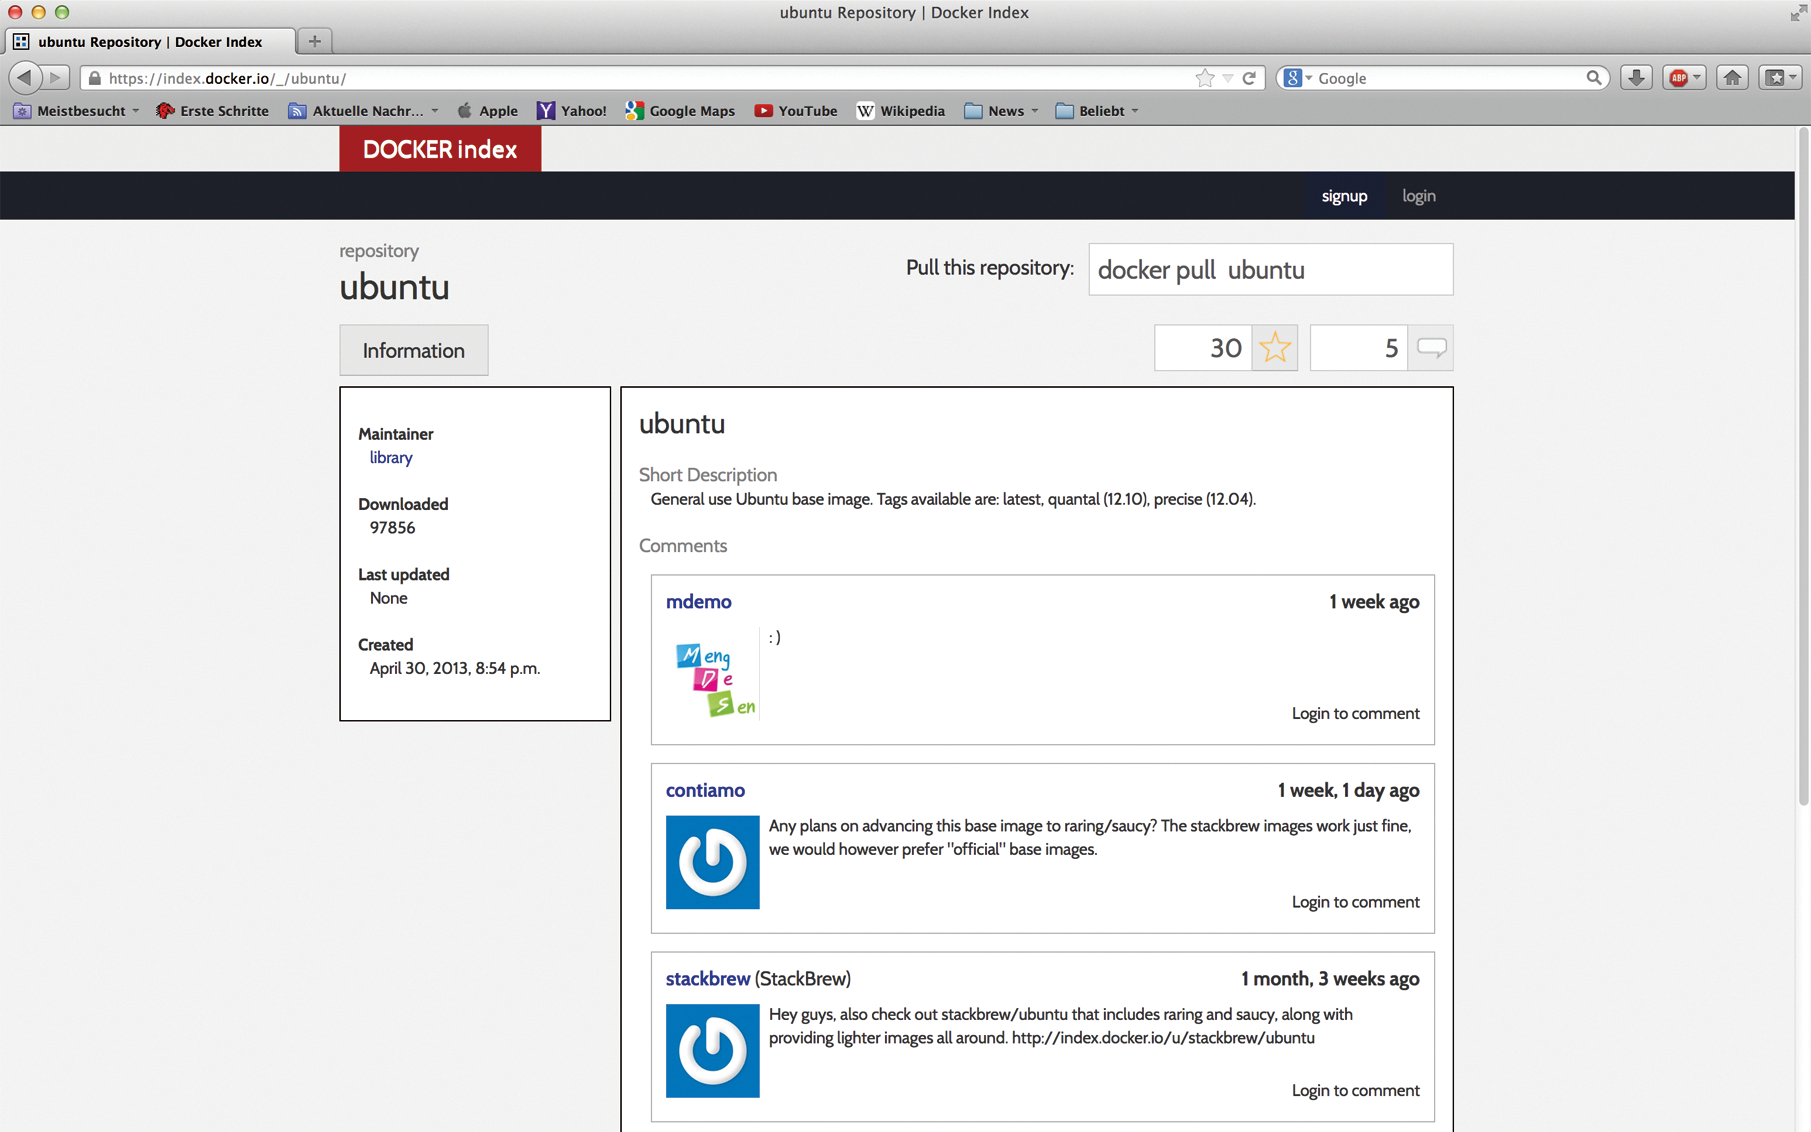
Task: Go back with the browser back arrow
Action: point(26,77)
